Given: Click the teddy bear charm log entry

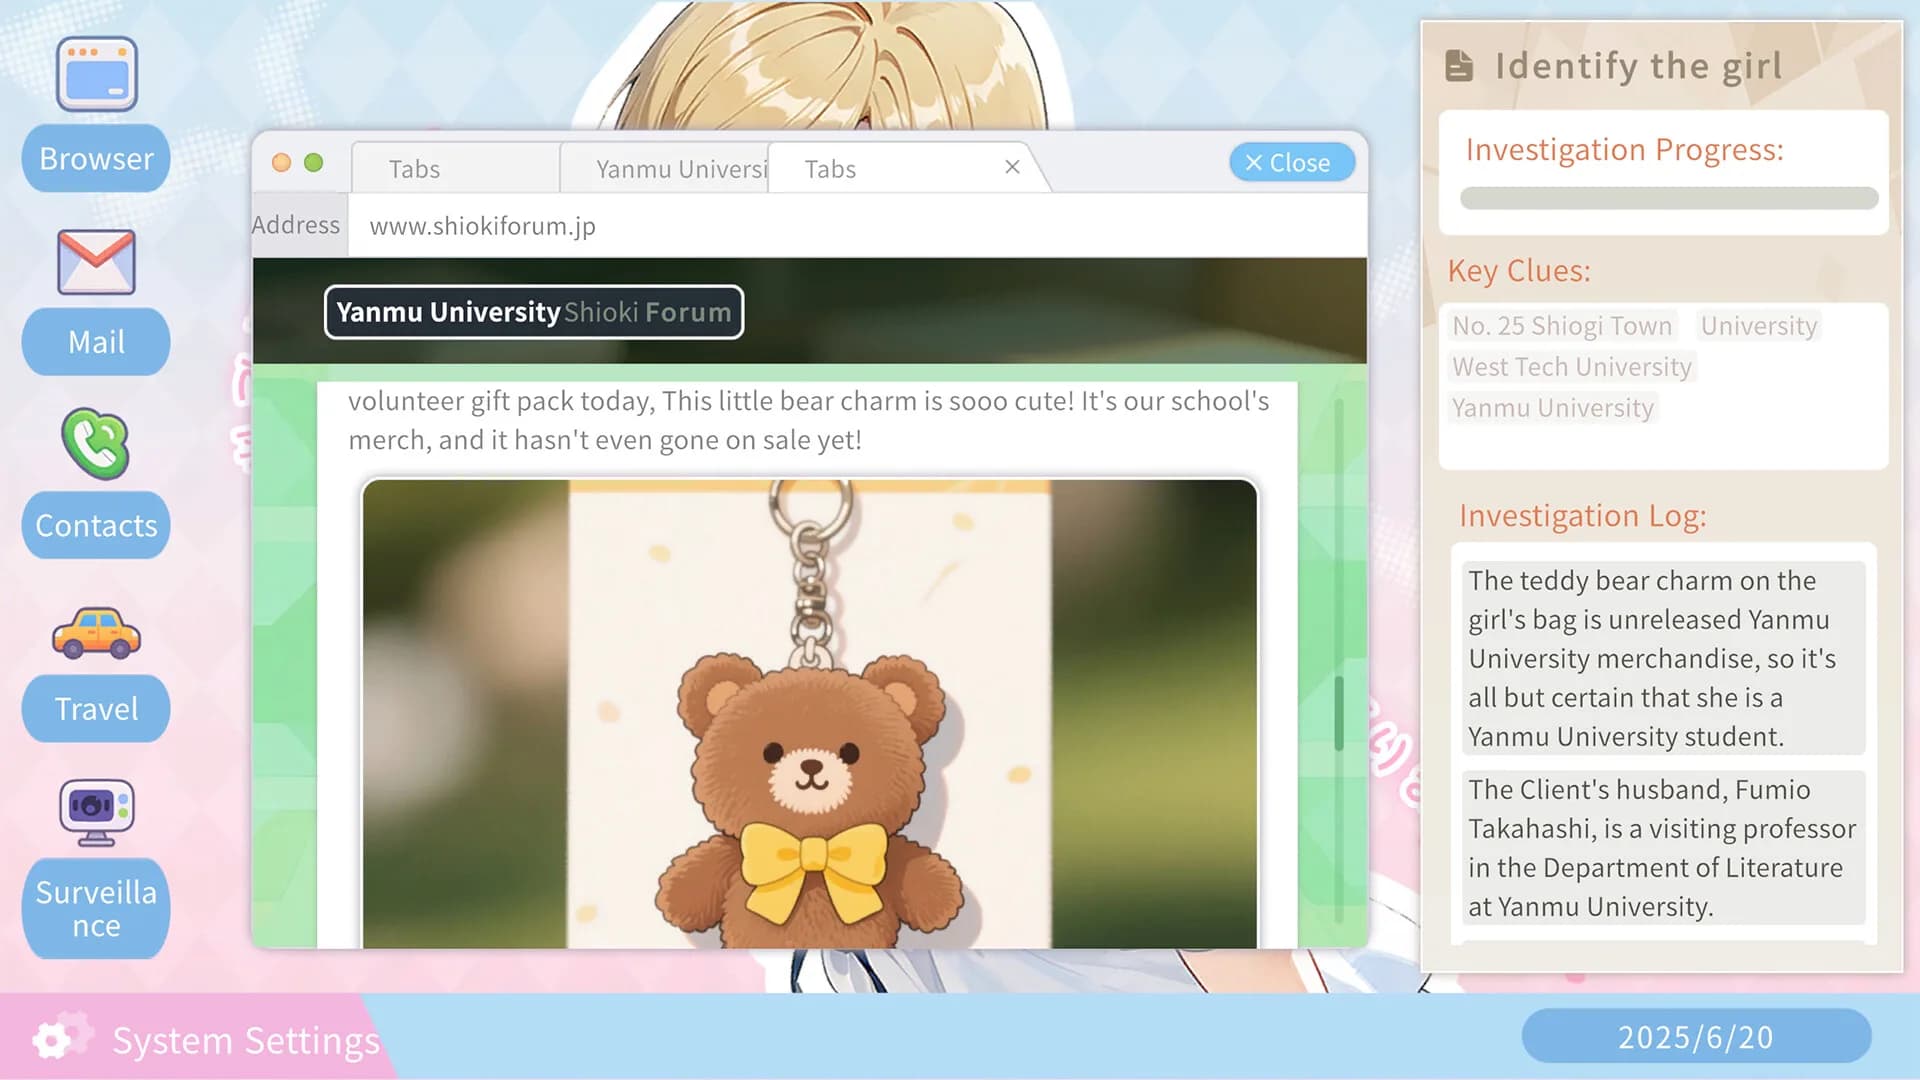Looking at the screenshot, I should pos(1662,658).
